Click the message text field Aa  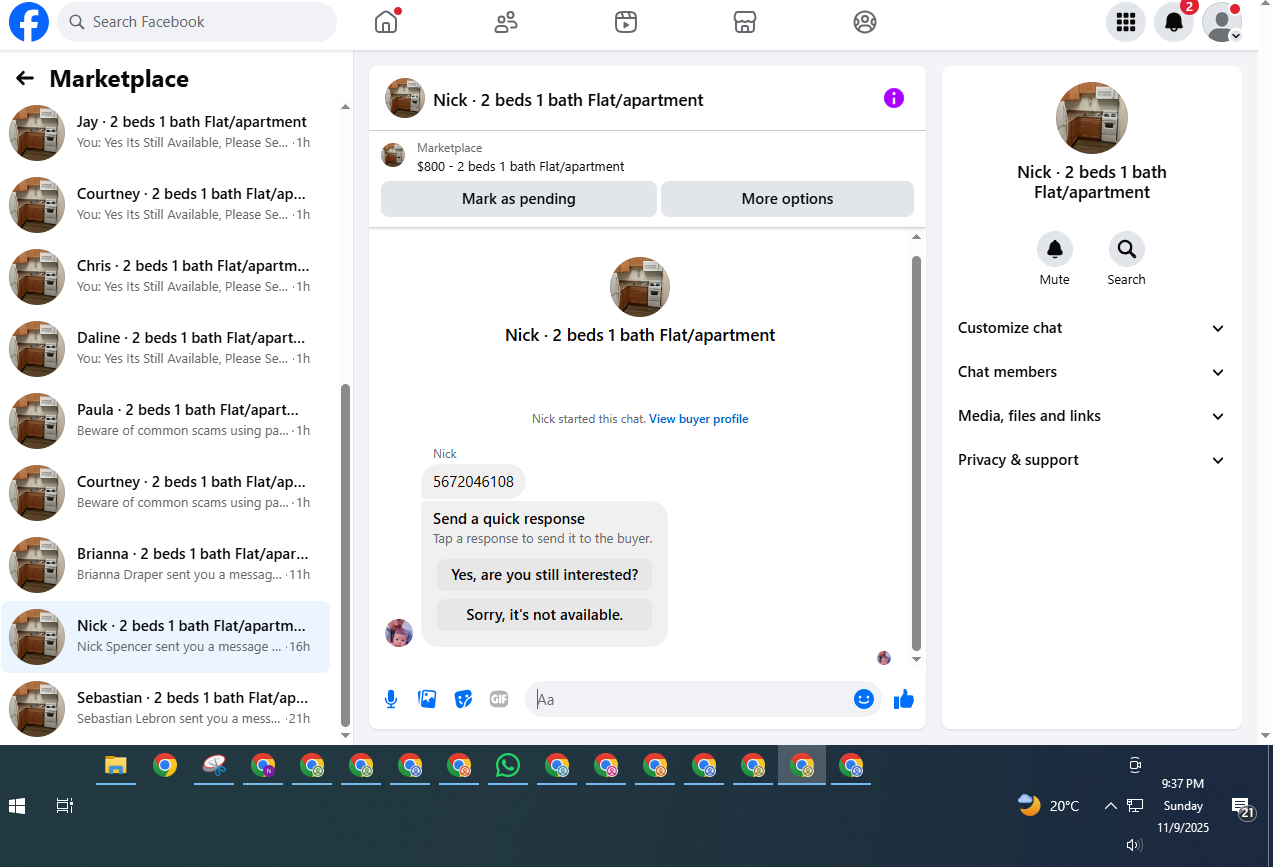tap(690, 699)
